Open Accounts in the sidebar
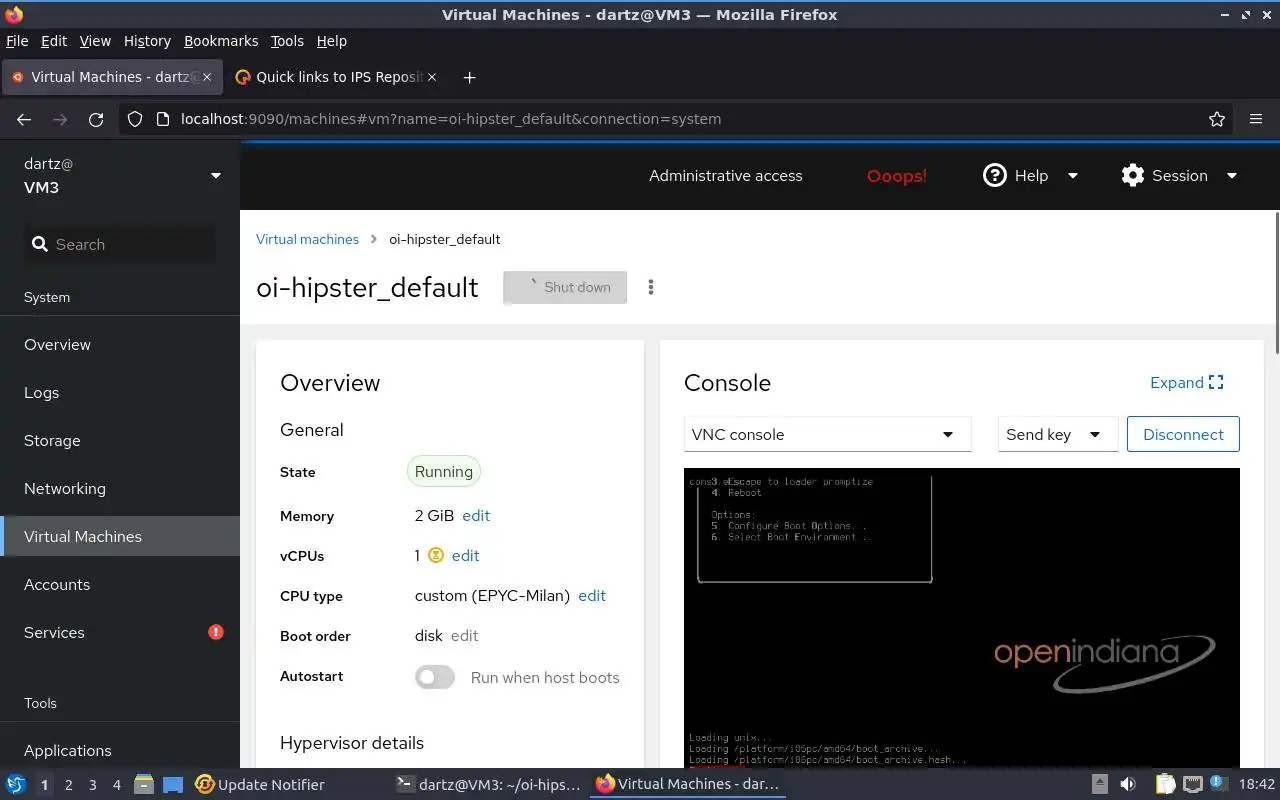The width and height of the screenshot is (1280, 800). pyautogui.click(x=120, y=584)
